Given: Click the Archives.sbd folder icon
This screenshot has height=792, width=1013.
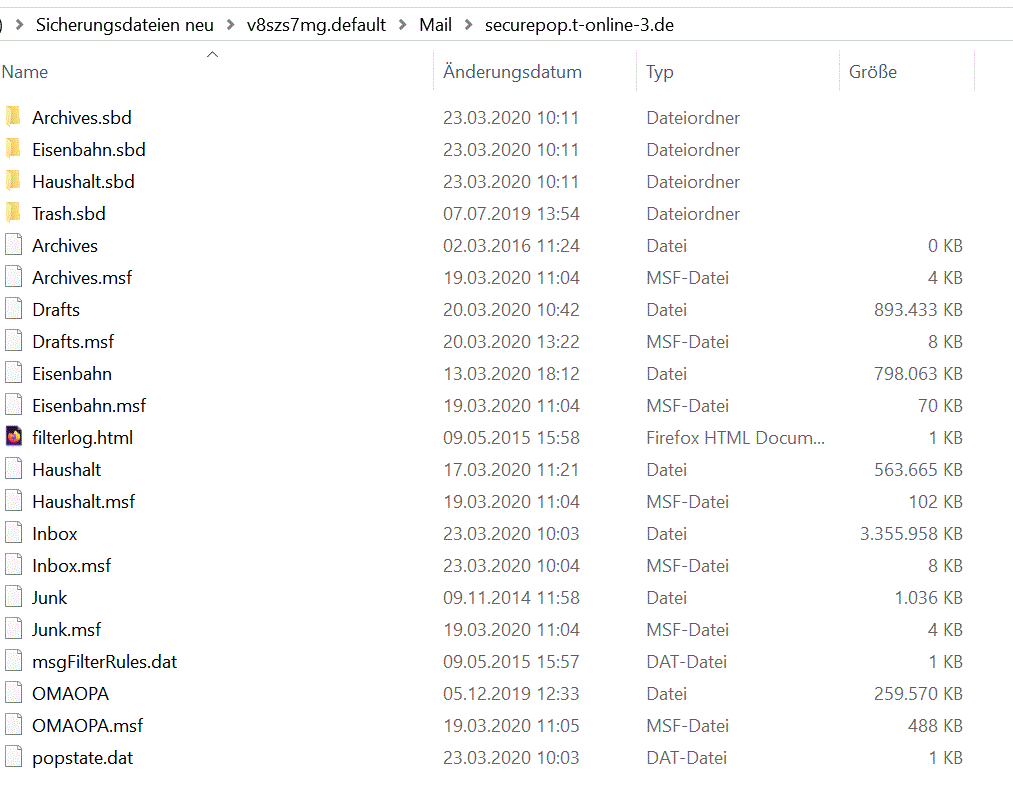Looking at the screenshot, I should [x=13, y=117].
